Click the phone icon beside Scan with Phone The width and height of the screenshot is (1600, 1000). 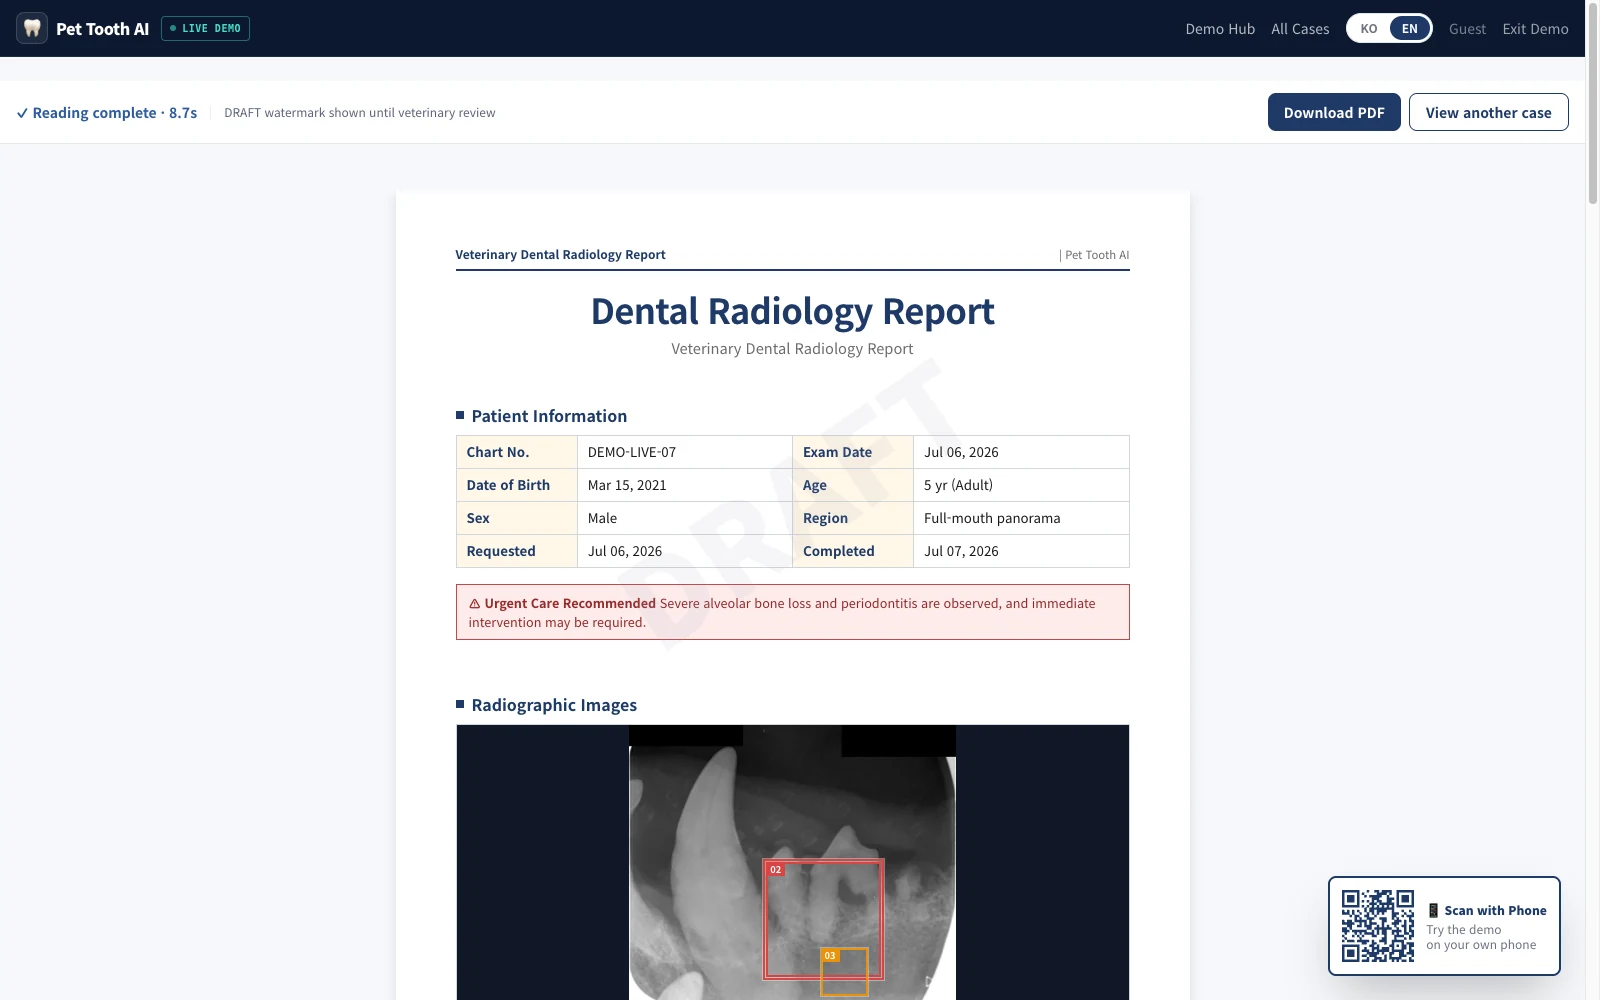click(1433, 911)
